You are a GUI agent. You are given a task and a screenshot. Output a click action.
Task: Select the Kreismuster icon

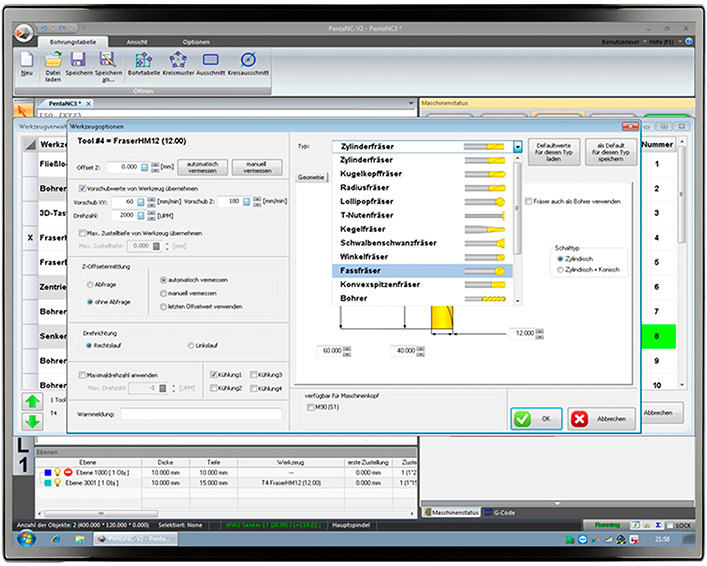click(177, 60)
